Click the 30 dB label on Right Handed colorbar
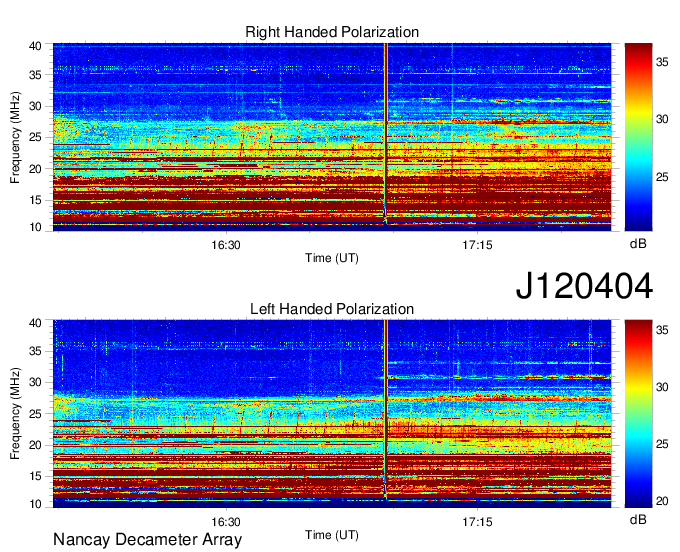Screen dimensions: 680x552 point(662,119)
